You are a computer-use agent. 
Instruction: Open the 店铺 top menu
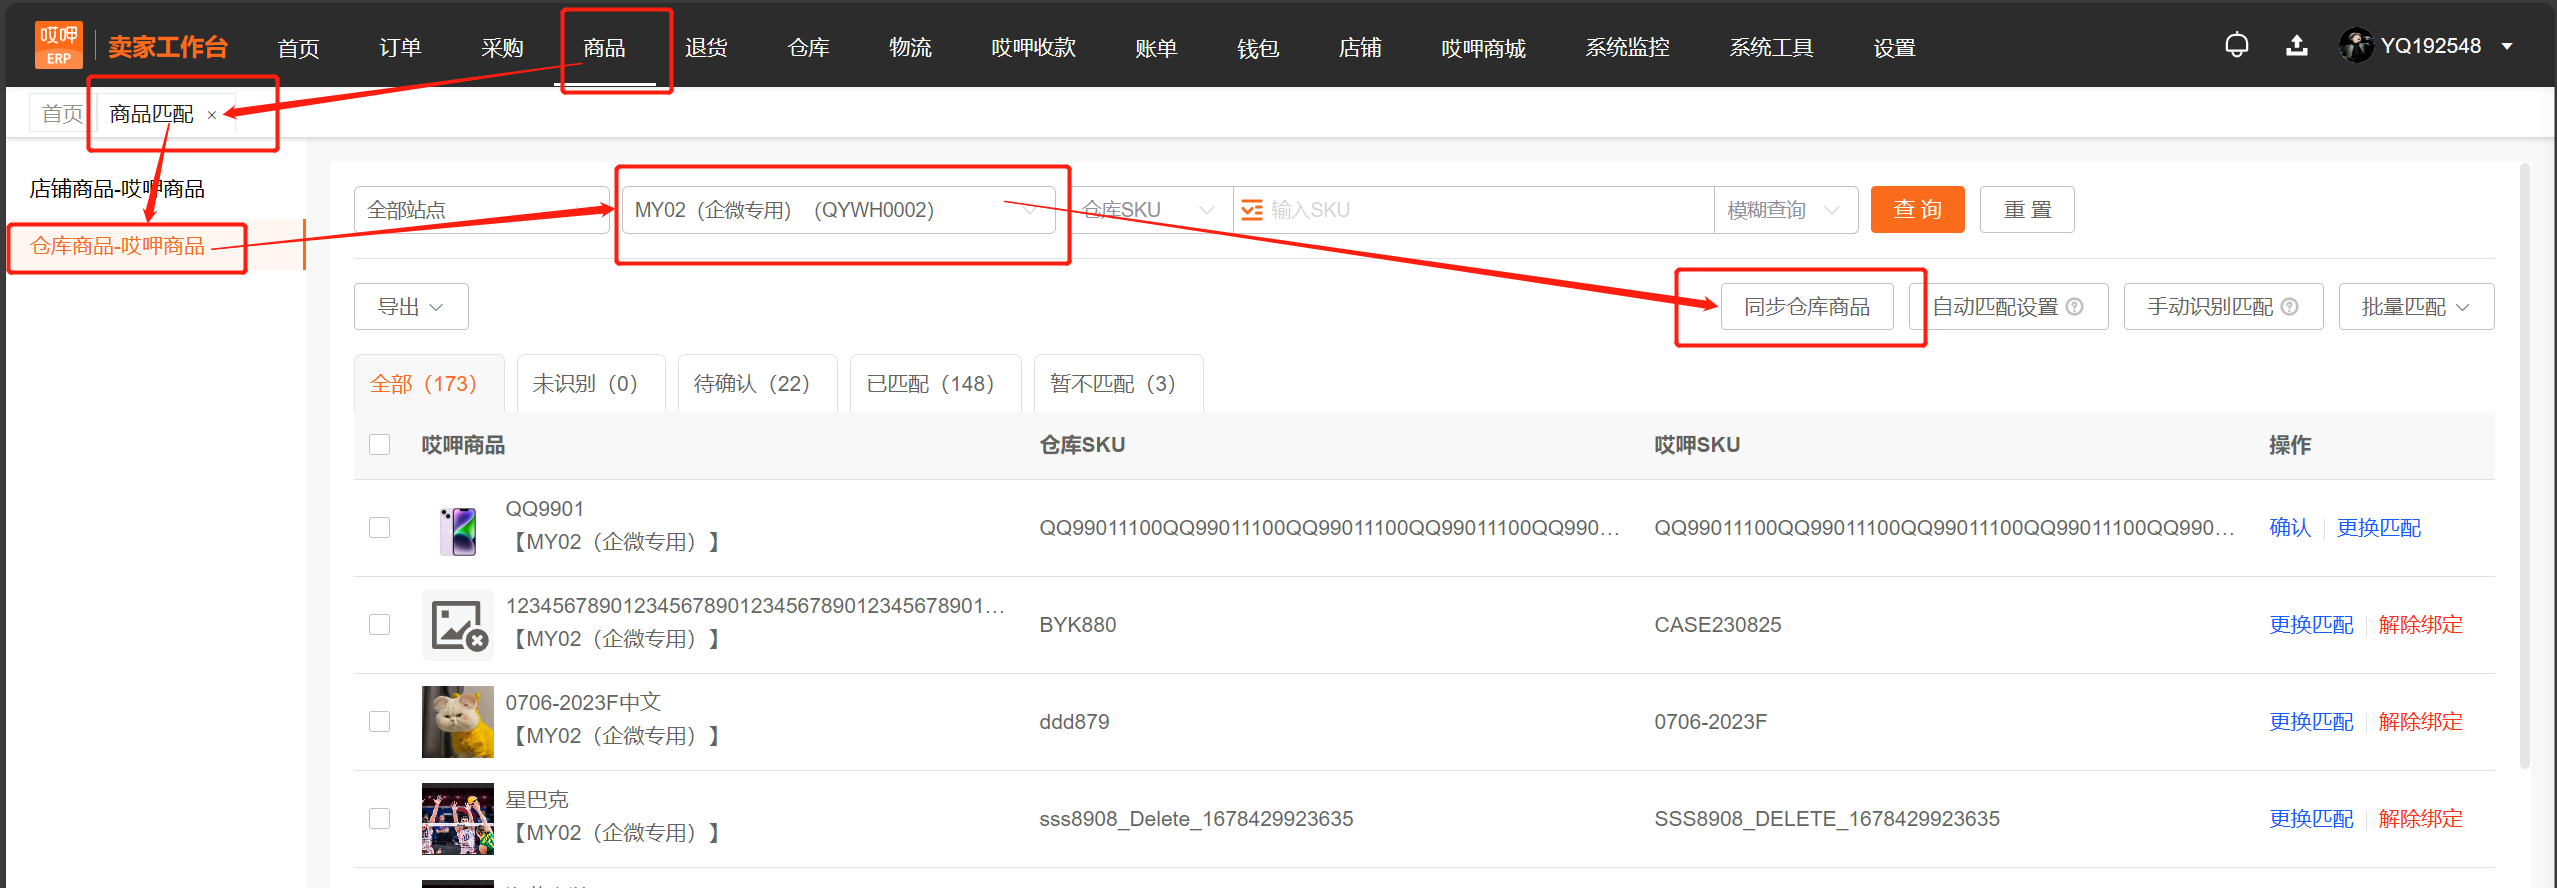click(1360, 48)
